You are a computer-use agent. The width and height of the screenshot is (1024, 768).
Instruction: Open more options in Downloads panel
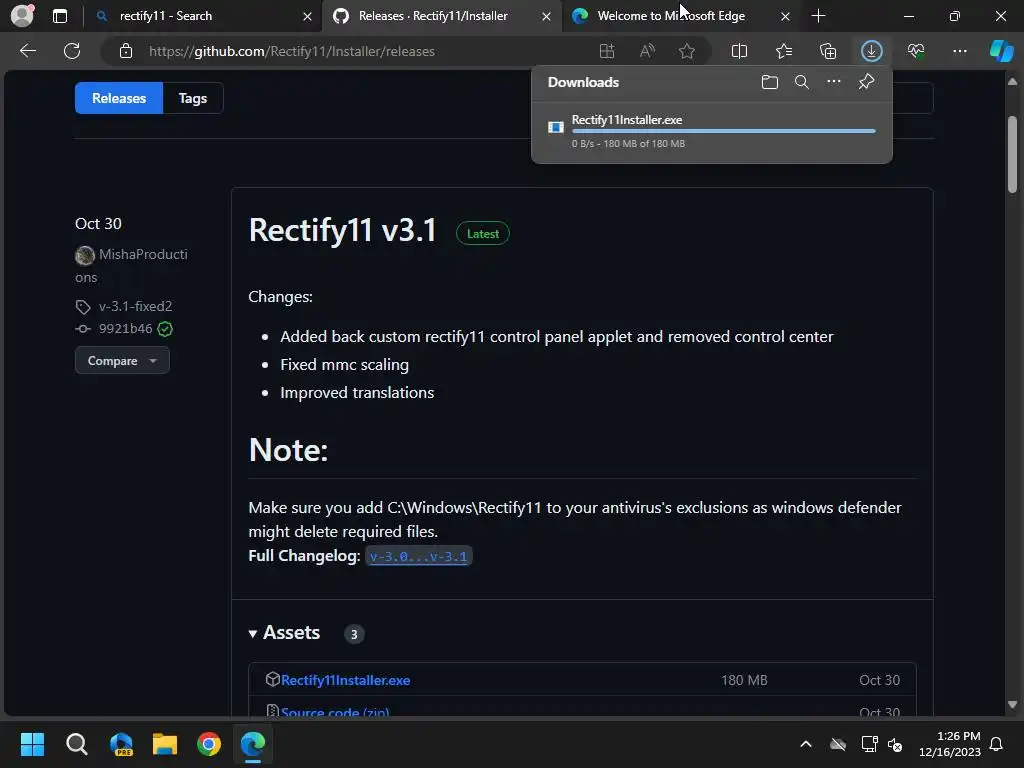coord(834,82)
